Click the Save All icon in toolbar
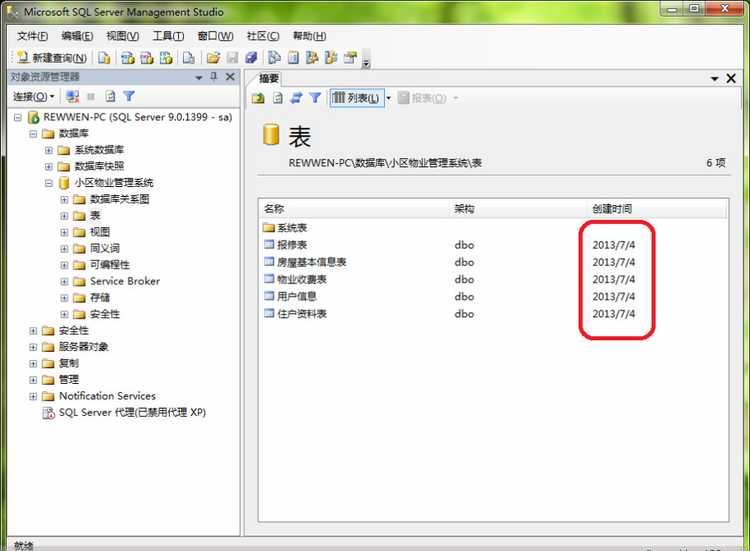750x551 pixels. click(252, 58)
